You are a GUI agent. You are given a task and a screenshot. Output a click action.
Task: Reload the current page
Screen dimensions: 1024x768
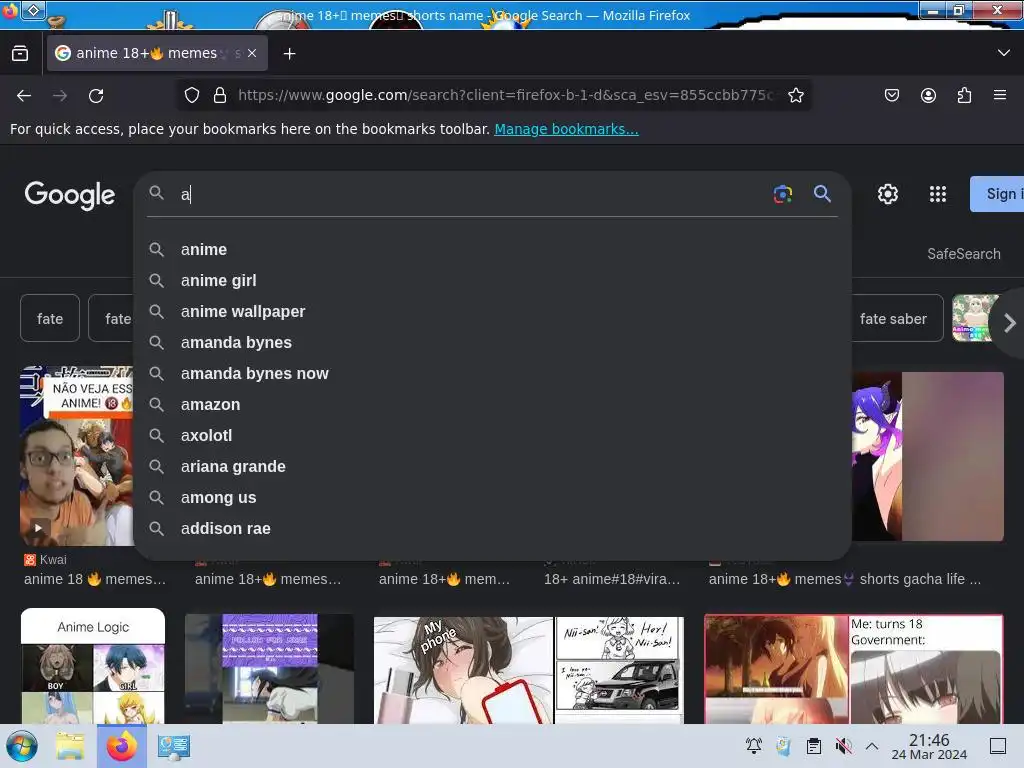pos(96,96)
